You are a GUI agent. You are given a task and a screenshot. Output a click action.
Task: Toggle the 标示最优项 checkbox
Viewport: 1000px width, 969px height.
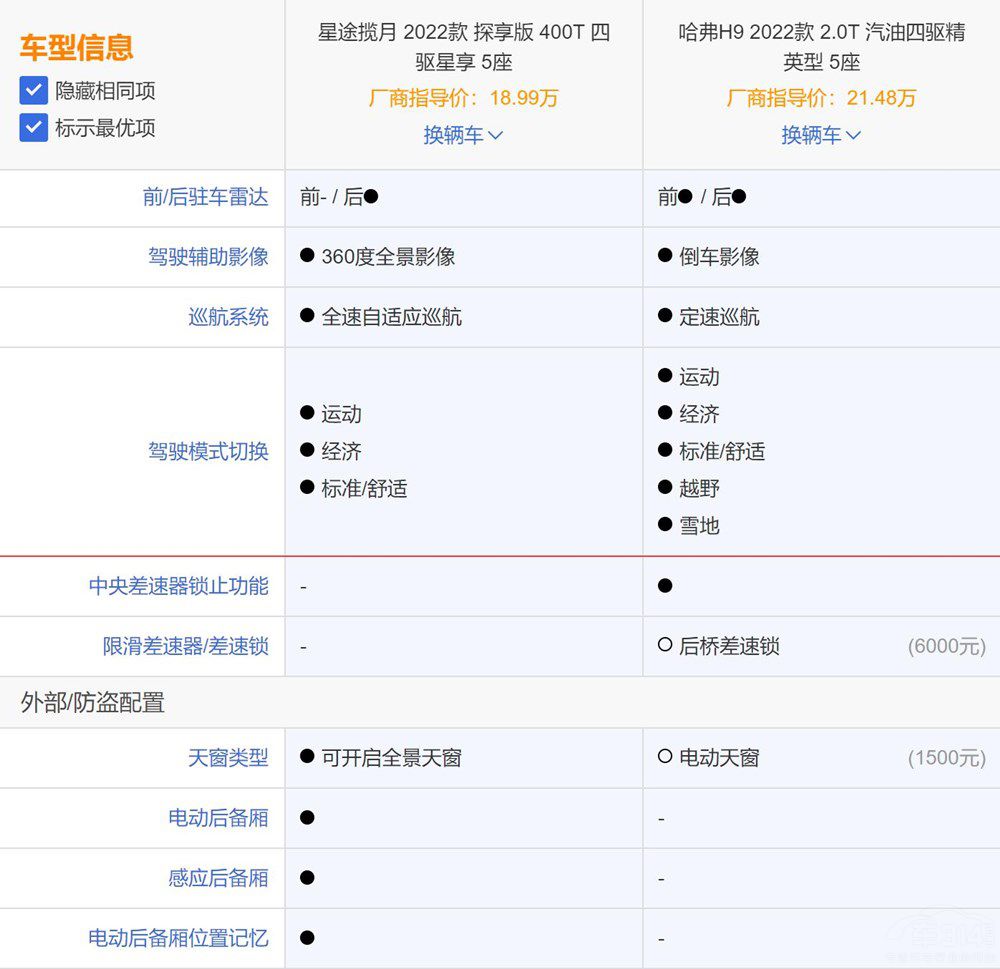coord(34,128)
